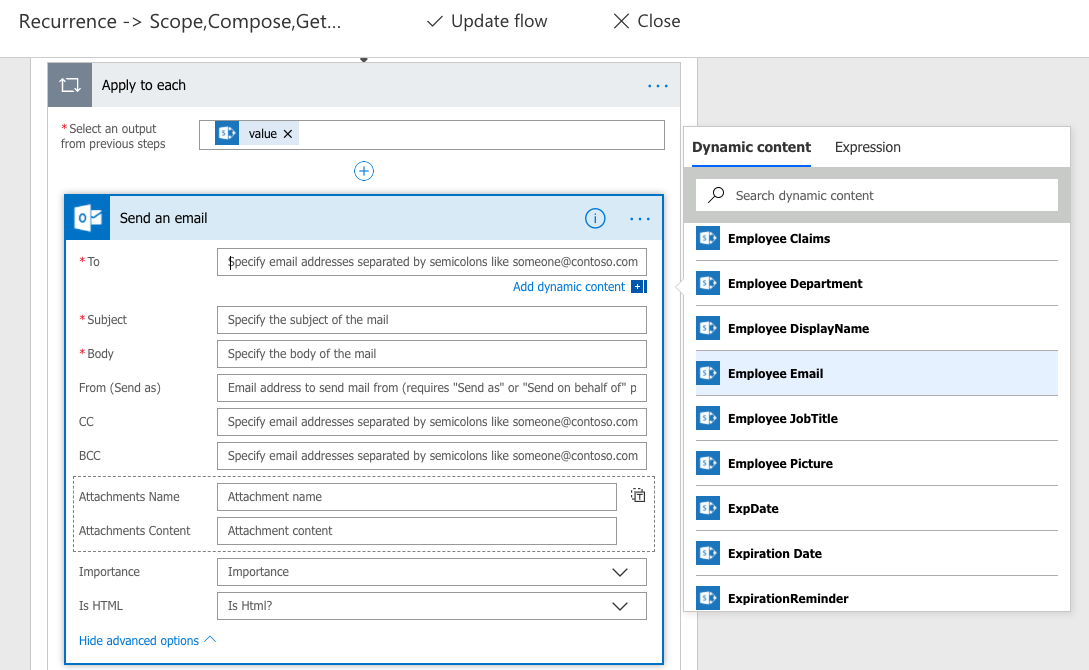Expand the Is HTML dropdown
The width and height of the screenshot is (1089, 670).
pos(620,606)
